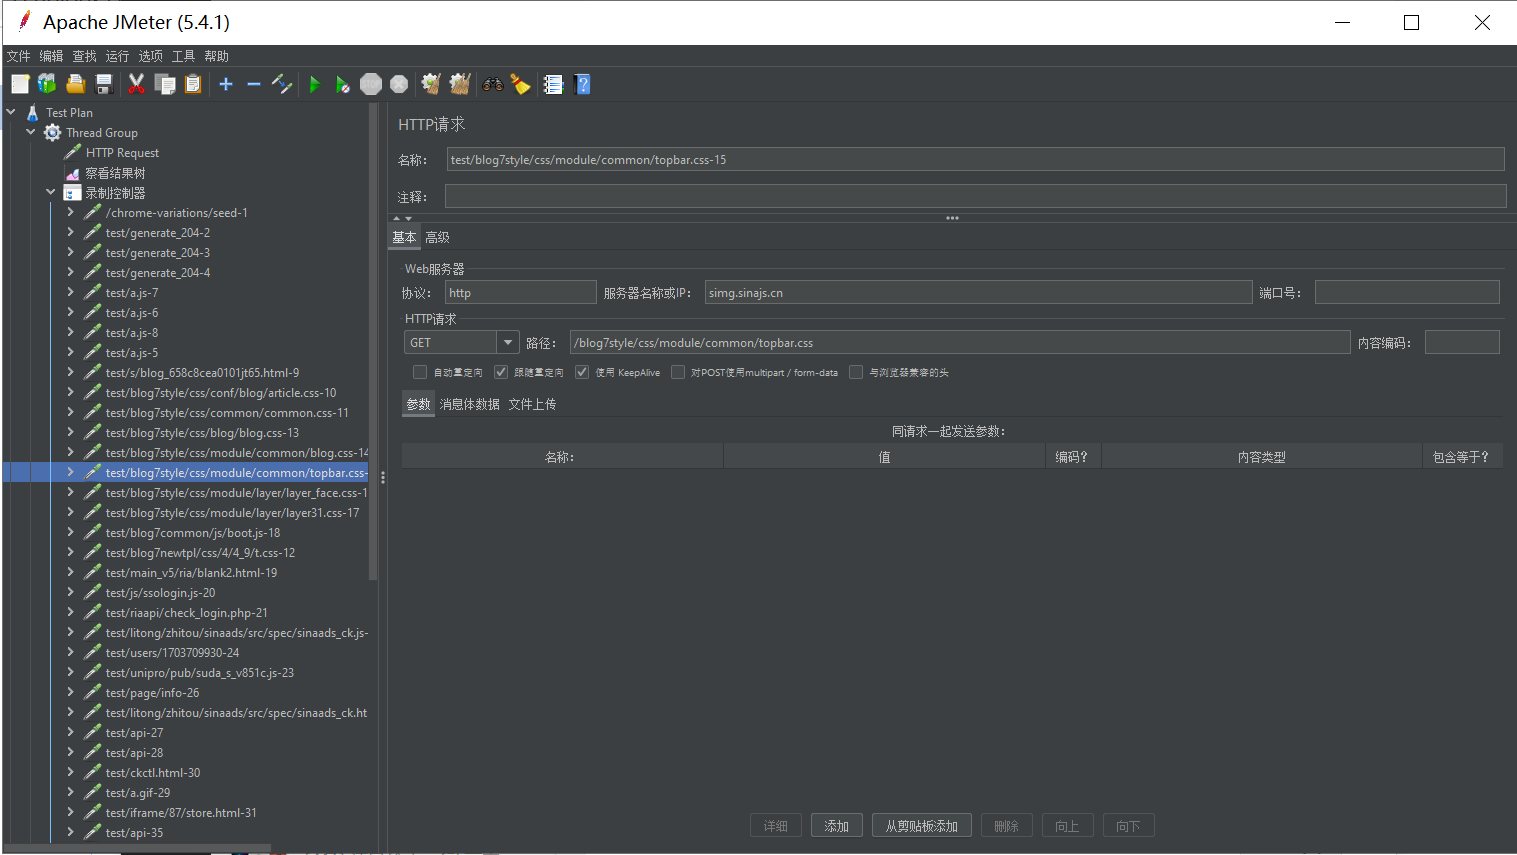Click the New test plan icon
Image resolution: width=1517 pixels, height=855 pixels.
(x=20, y=84)
